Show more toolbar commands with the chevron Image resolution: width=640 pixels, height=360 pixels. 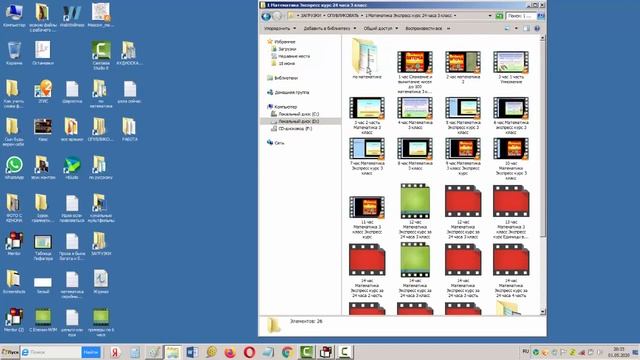pyautogui.click(x=449, y=29)
